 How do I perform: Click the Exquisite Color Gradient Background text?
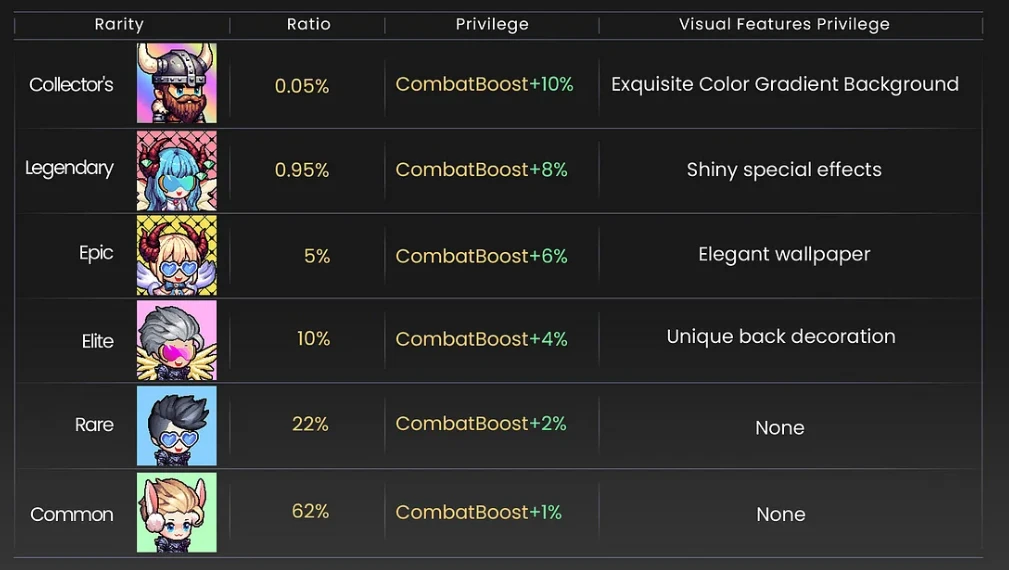point(784,84)
